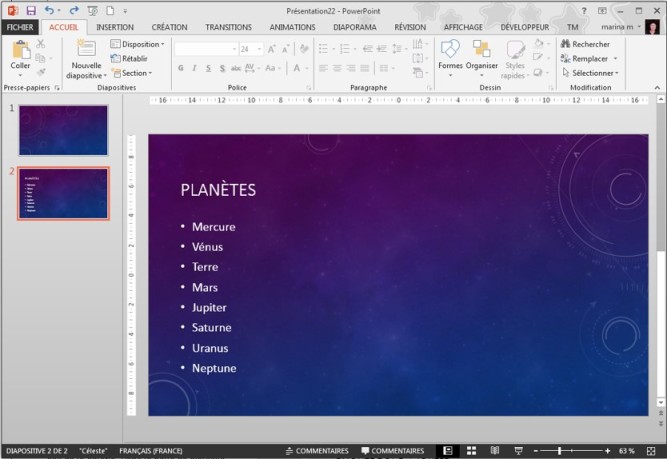Open the Sélectionner dropdown
667x459 pixels.
pyautogui.click(x=590, y=73)
